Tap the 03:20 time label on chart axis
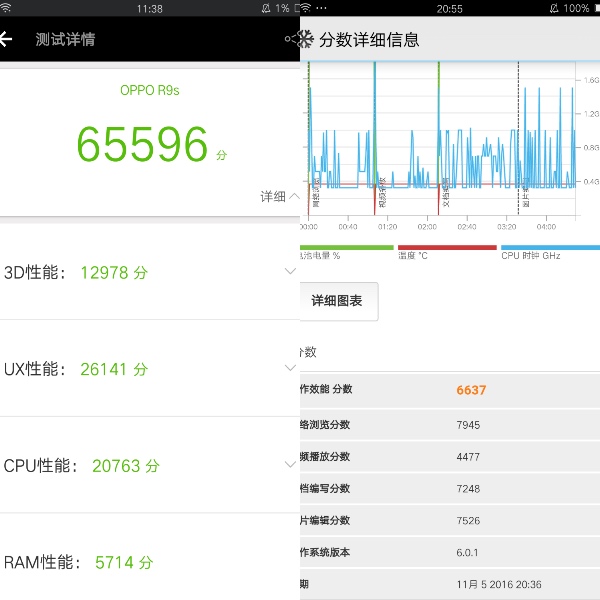The height and width of the screenshot is (600, 600). pyautogui.click(x=506, y=227)
